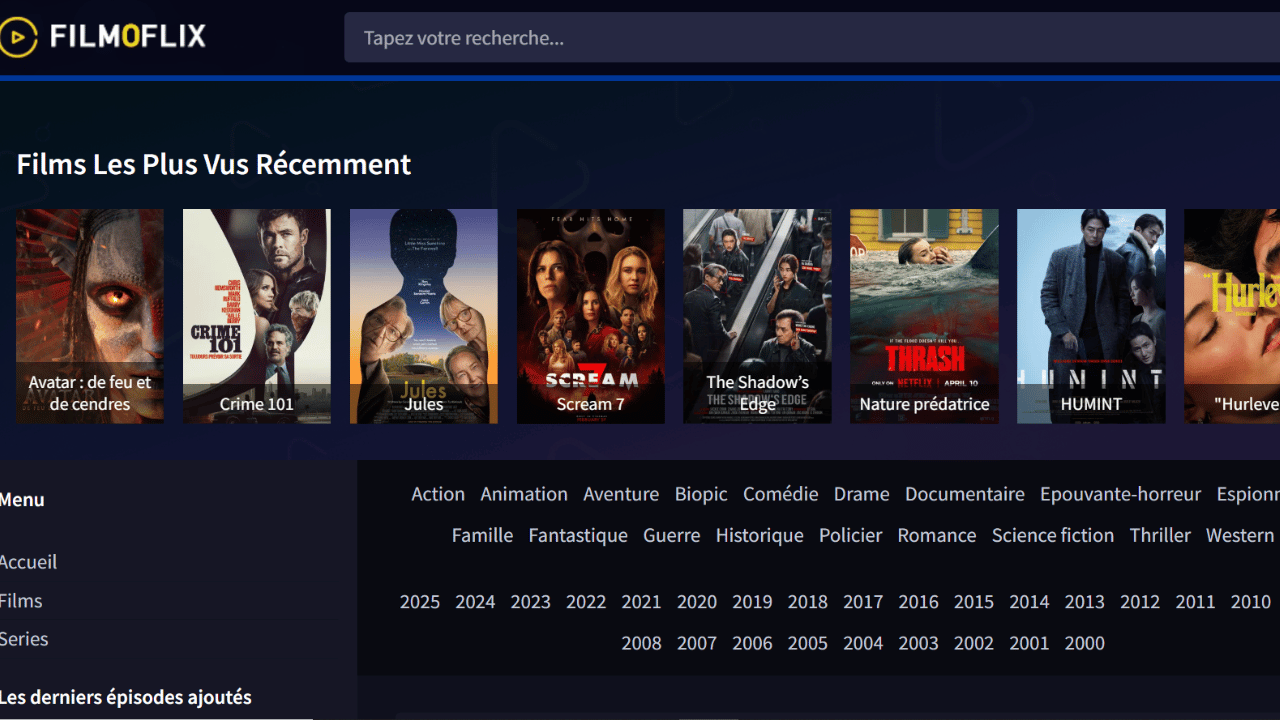Open the HUMINT movie poster
The image size is (1280, 720).
1091,316
